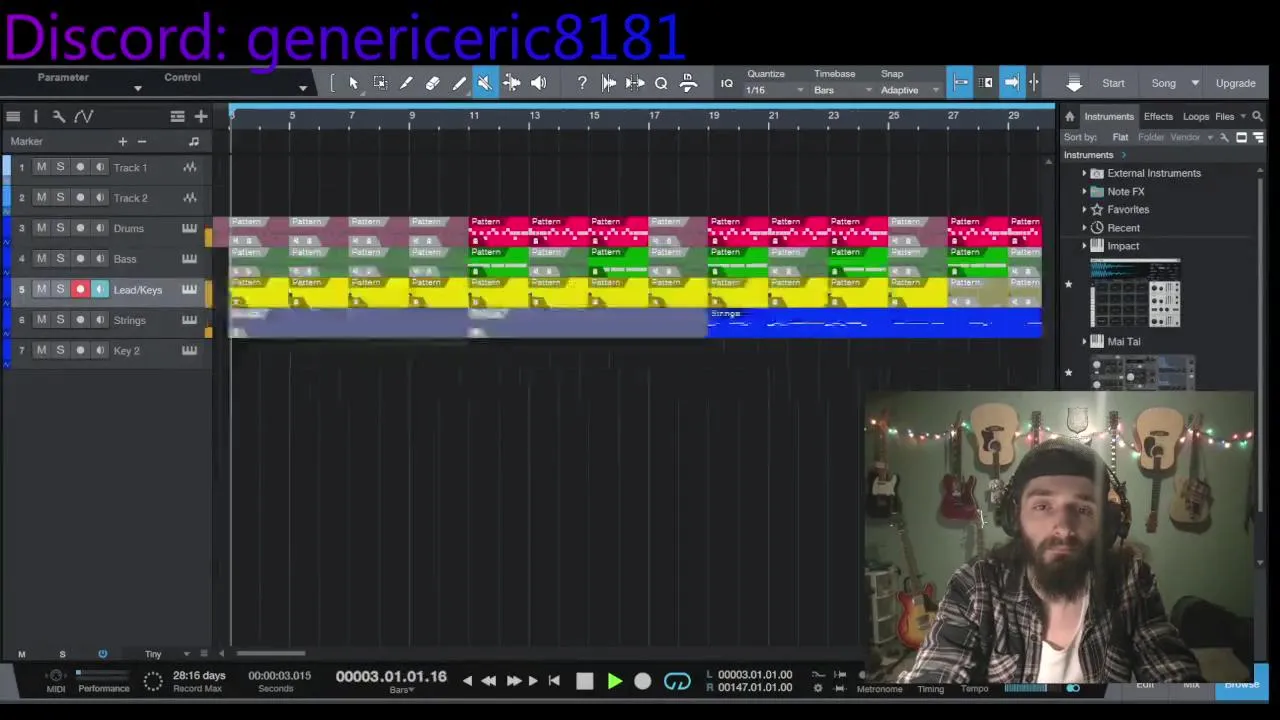Click the browser Home icon
1280x720 pixels.
pos(1069,116)
